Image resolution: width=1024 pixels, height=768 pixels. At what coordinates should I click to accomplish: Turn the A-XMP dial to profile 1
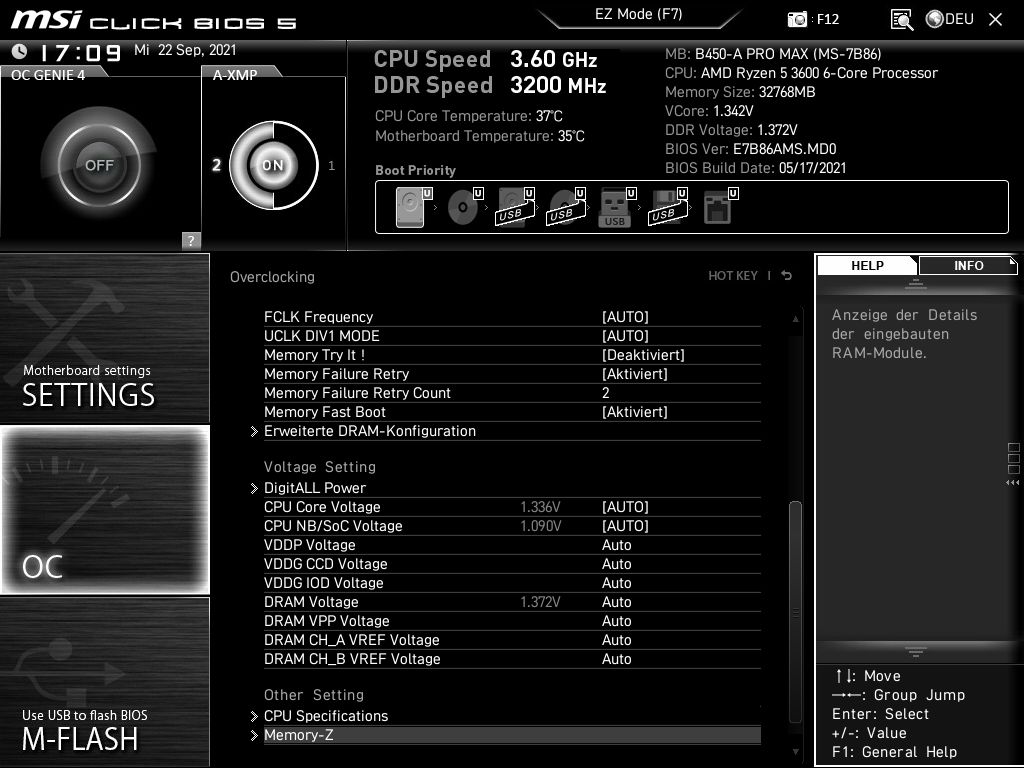[x=330, y=166]
